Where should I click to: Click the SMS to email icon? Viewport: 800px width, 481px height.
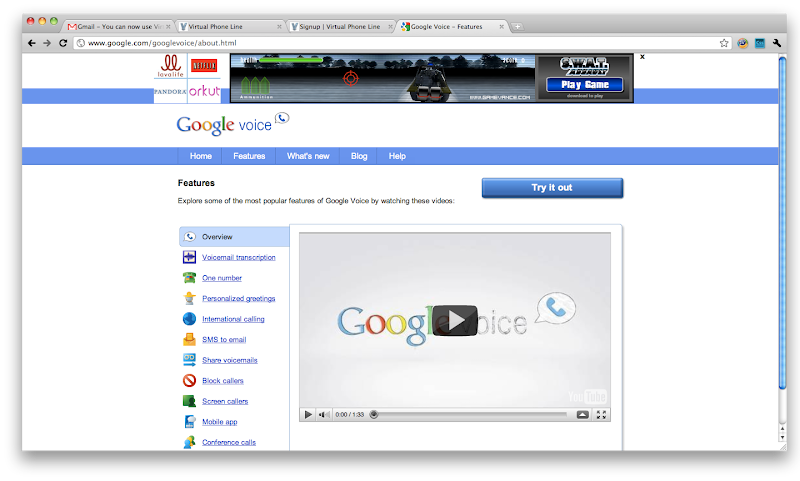[x=189, y=339]
